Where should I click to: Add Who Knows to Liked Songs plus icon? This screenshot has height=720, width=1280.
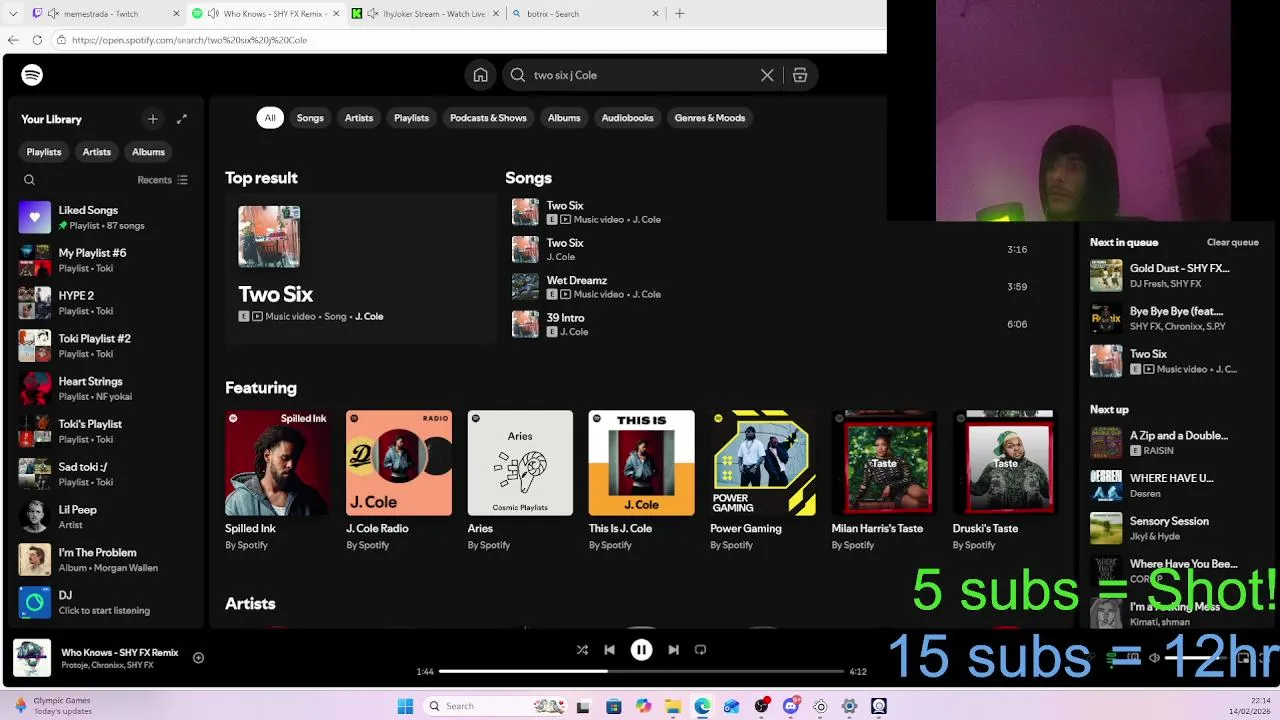pos(198,658)
